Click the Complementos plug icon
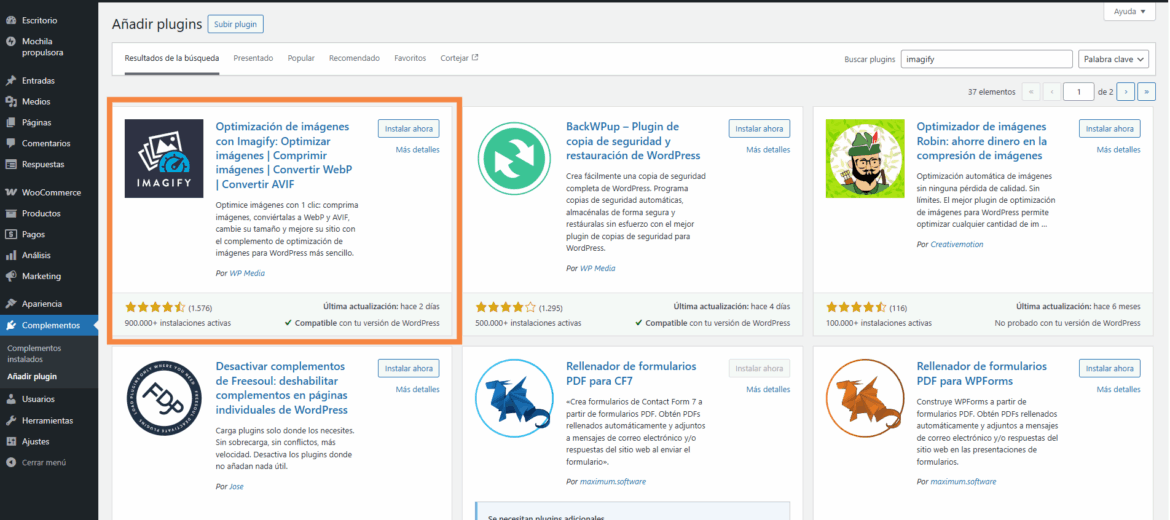 tap(10, 325)
